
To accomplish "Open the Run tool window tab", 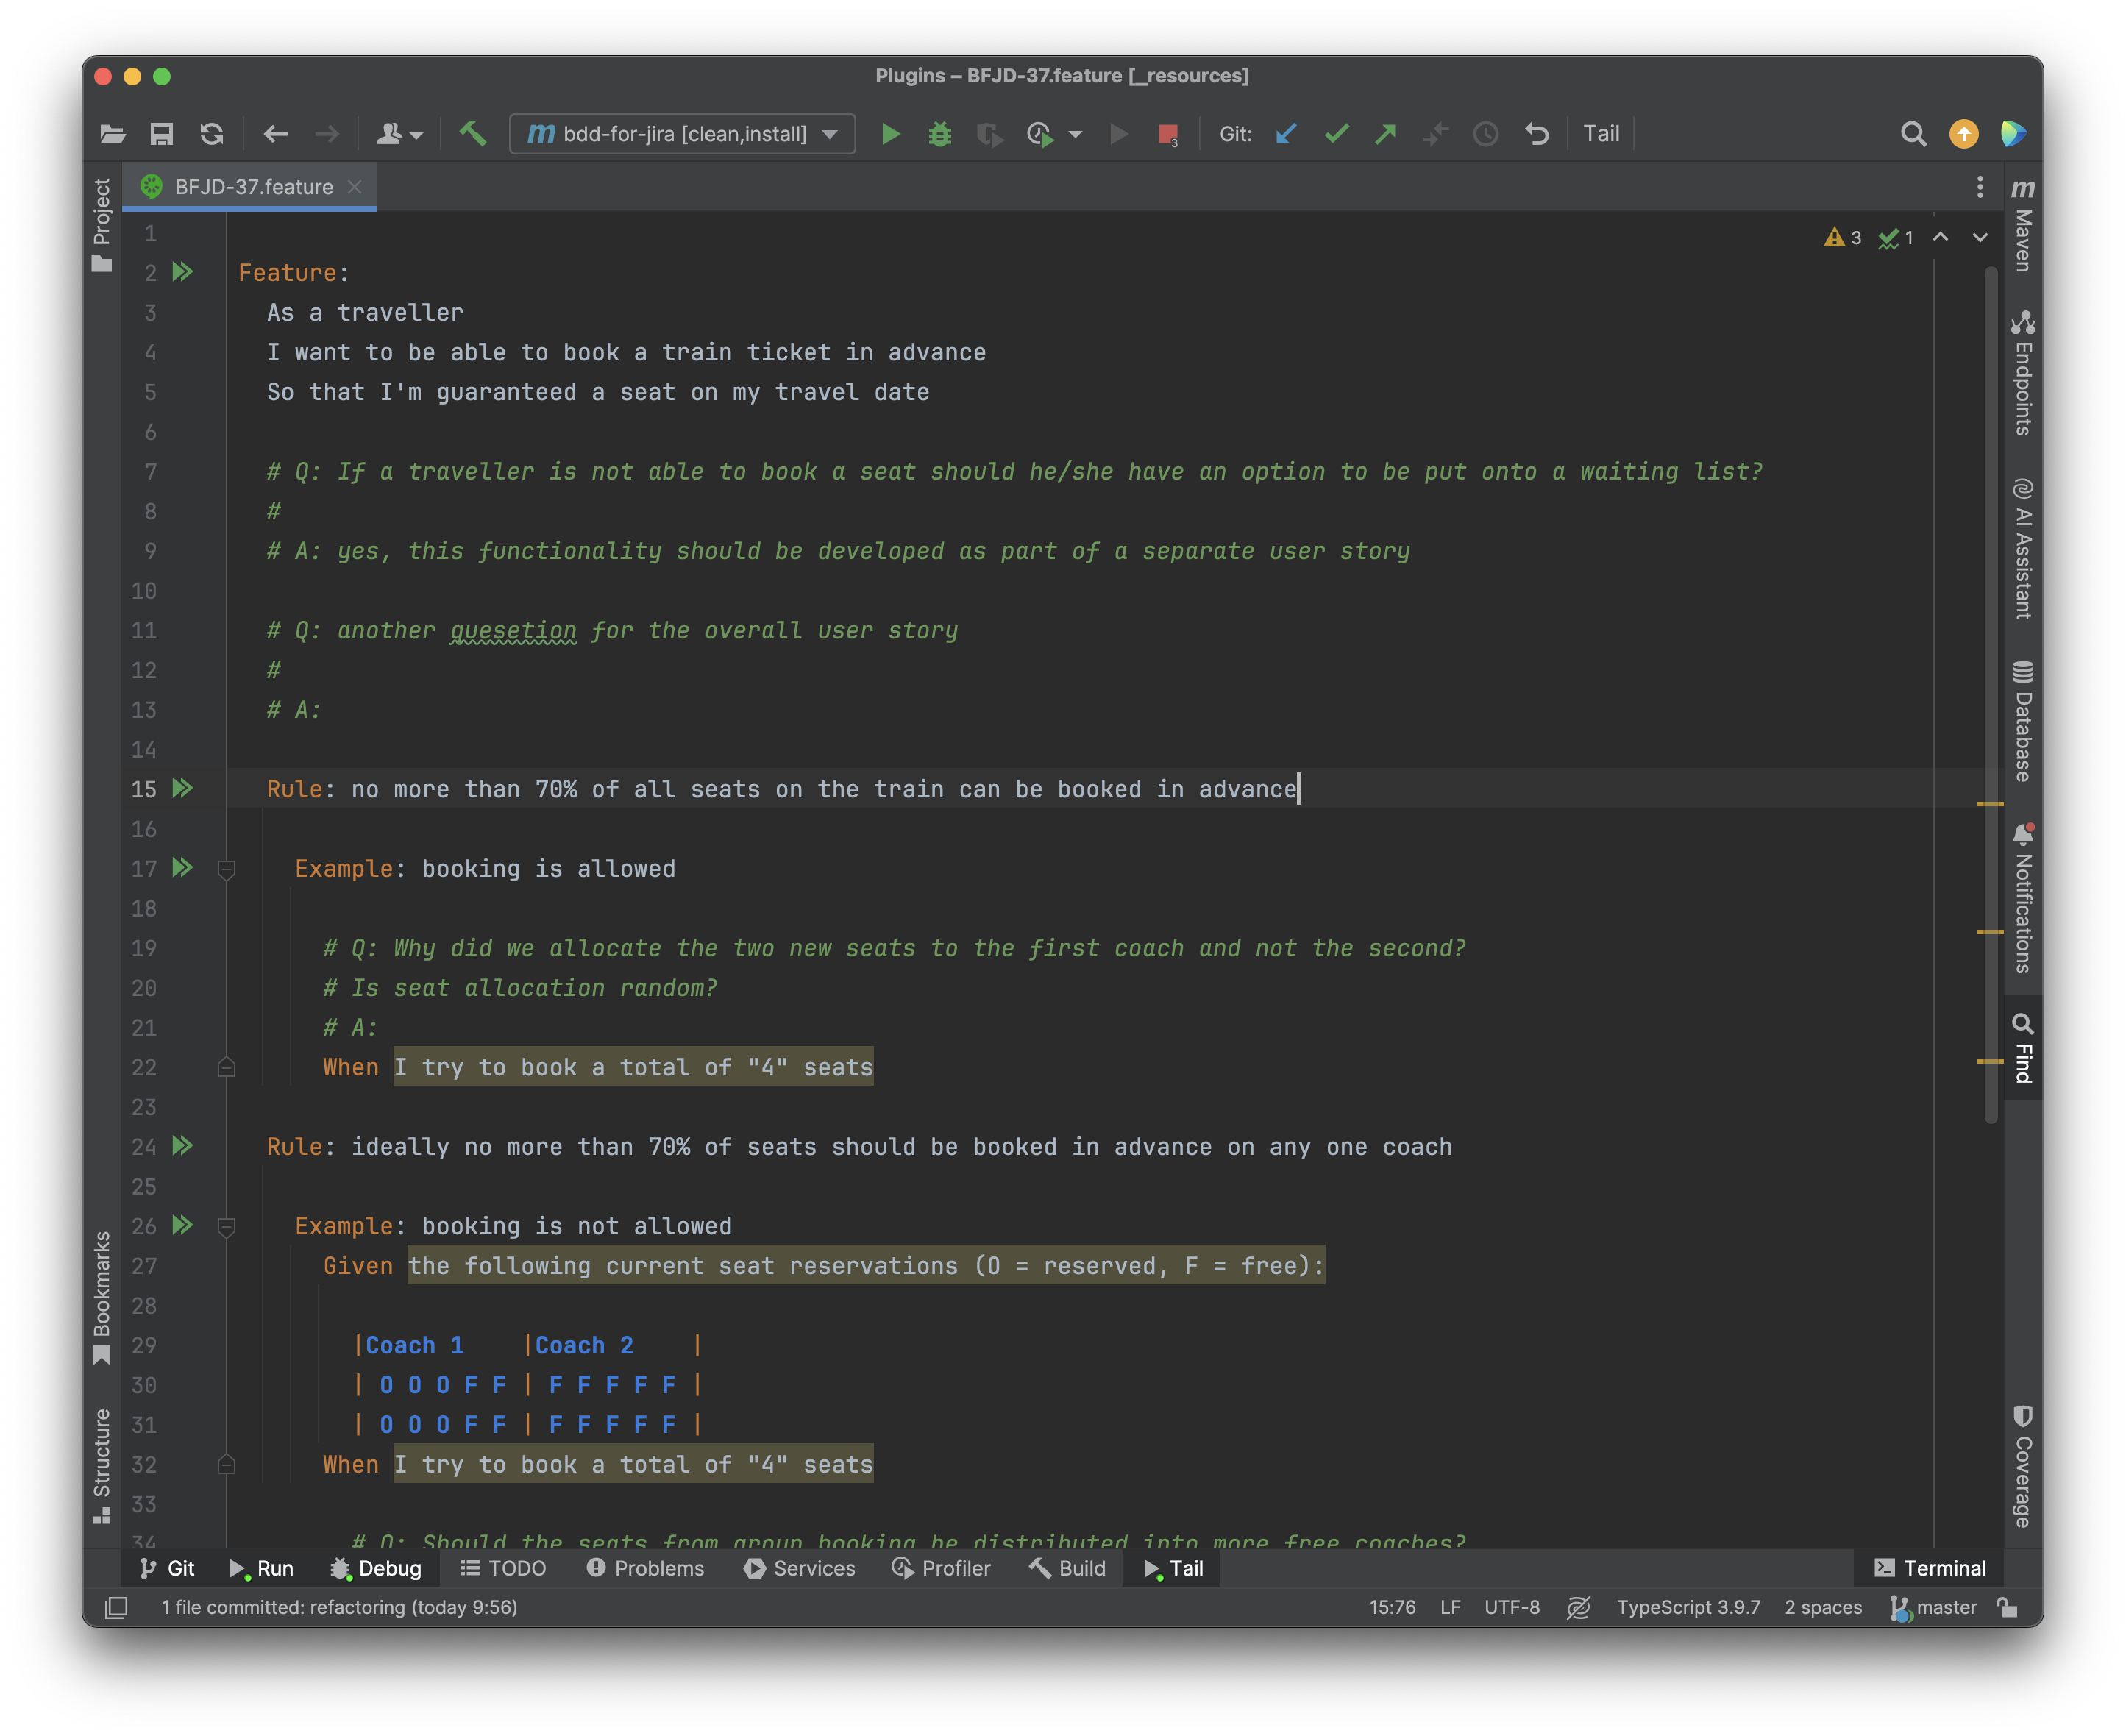I will pos(261,1568).
